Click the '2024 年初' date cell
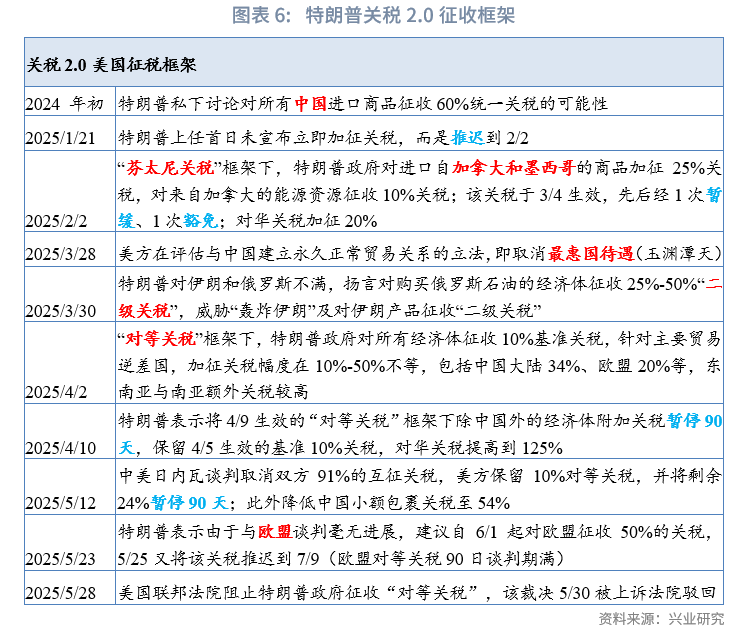 click(64, 104)
